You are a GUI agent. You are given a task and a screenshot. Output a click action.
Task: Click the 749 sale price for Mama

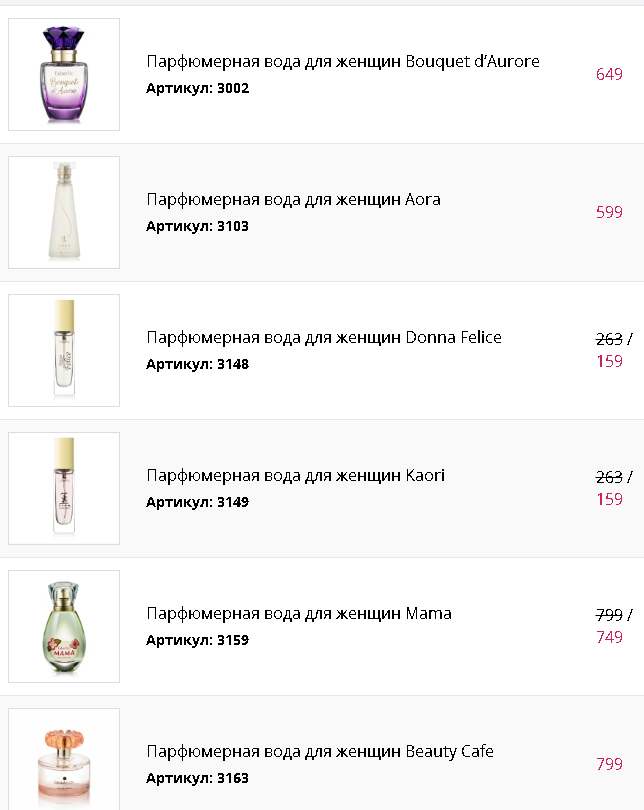pos(609,637)
